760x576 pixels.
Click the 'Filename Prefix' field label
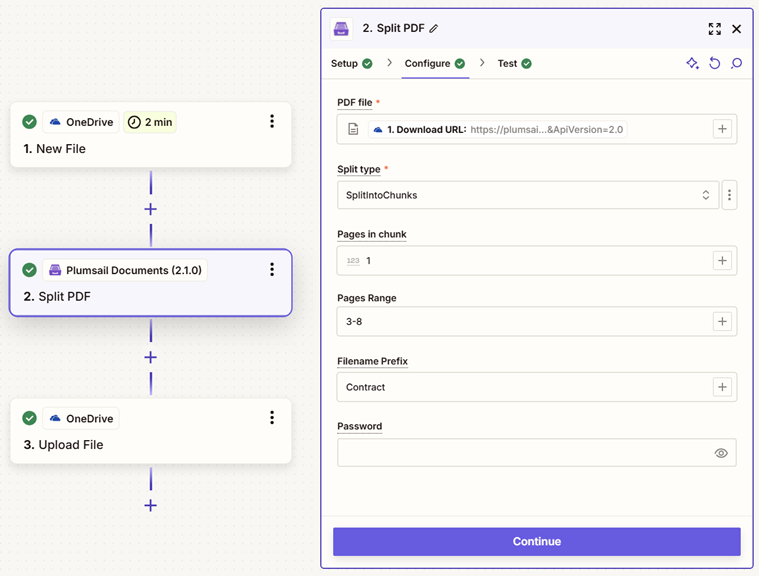(372, 361)
